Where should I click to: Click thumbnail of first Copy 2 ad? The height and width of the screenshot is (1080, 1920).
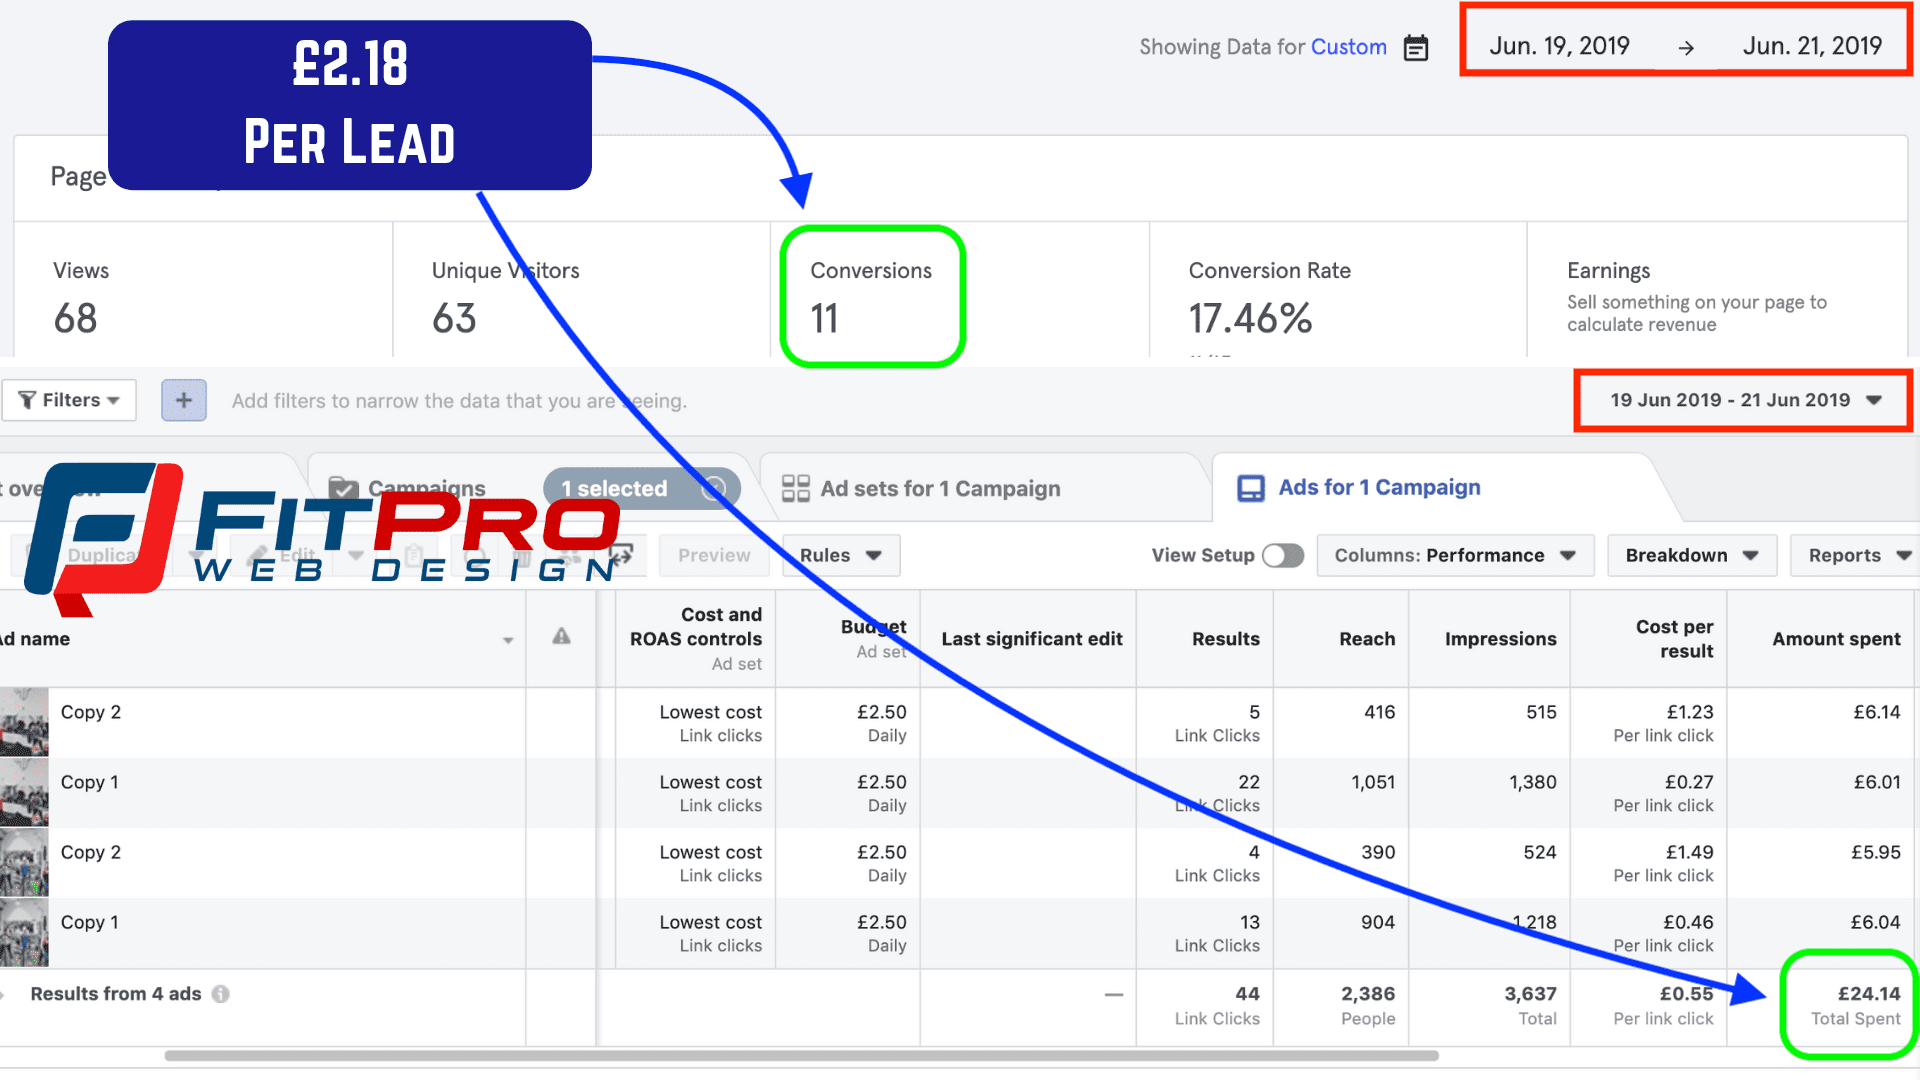(24, 722)
